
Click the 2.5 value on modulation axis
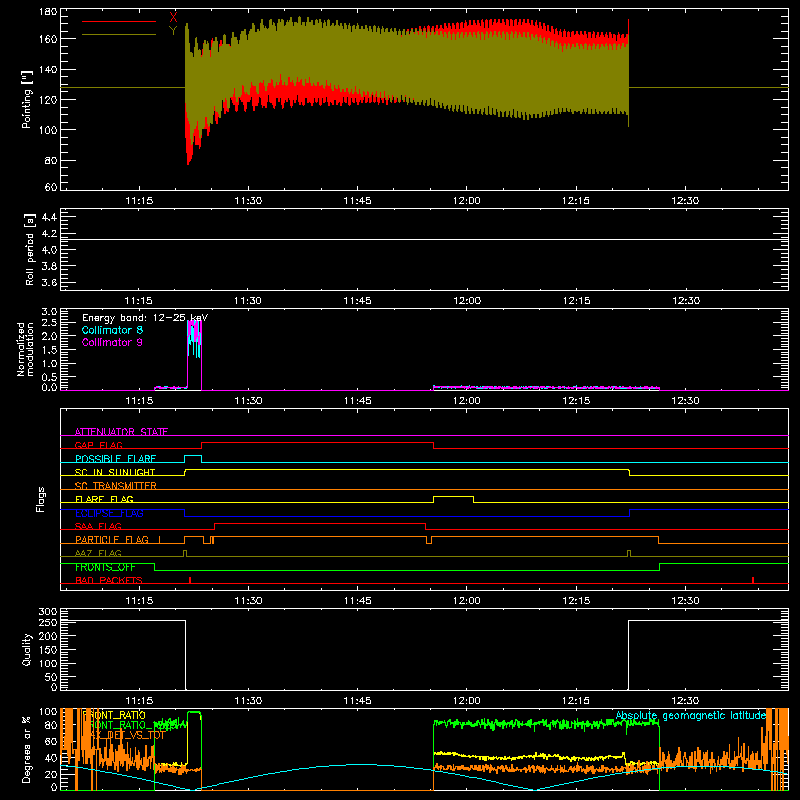coord(49,323)
